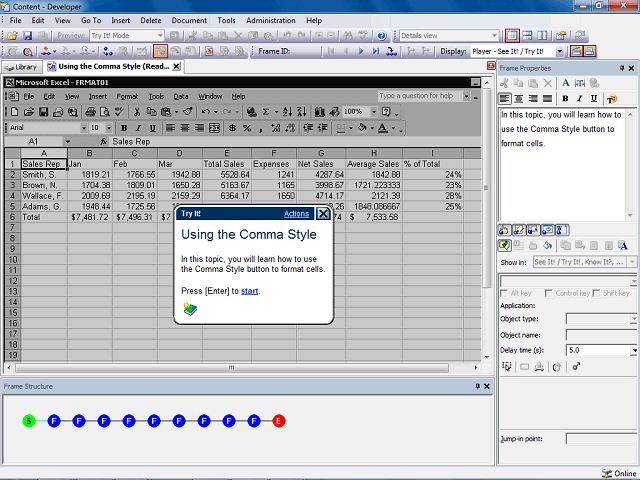Open the Document menu

(x=189, y=20)
